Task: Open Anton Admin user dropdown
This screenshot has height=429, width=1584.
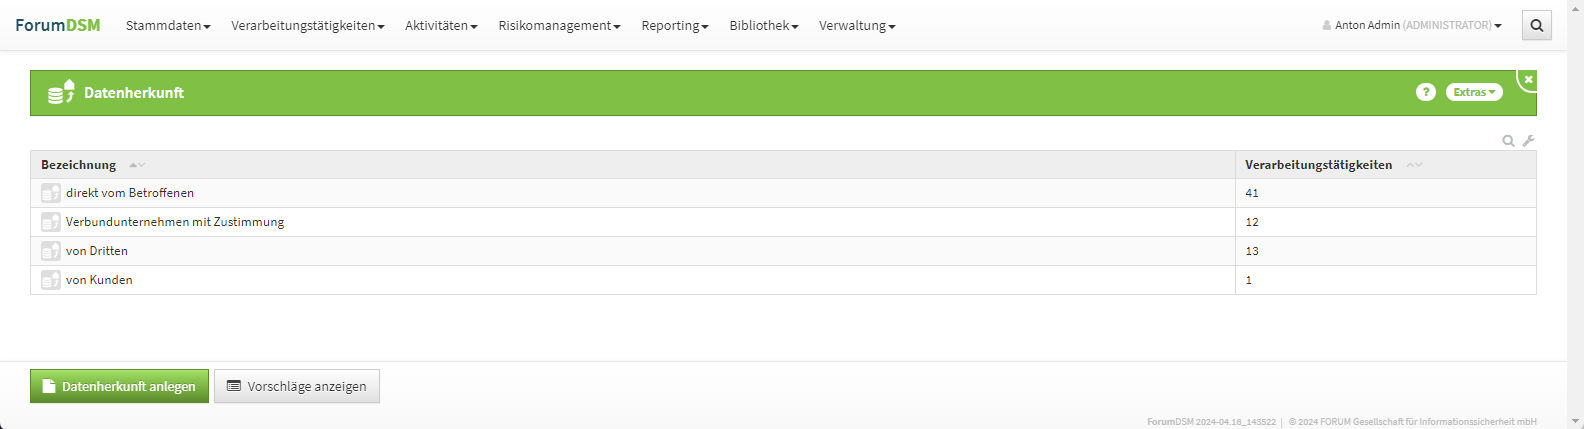Action: pyautogui.click(x=1412, y=26)
